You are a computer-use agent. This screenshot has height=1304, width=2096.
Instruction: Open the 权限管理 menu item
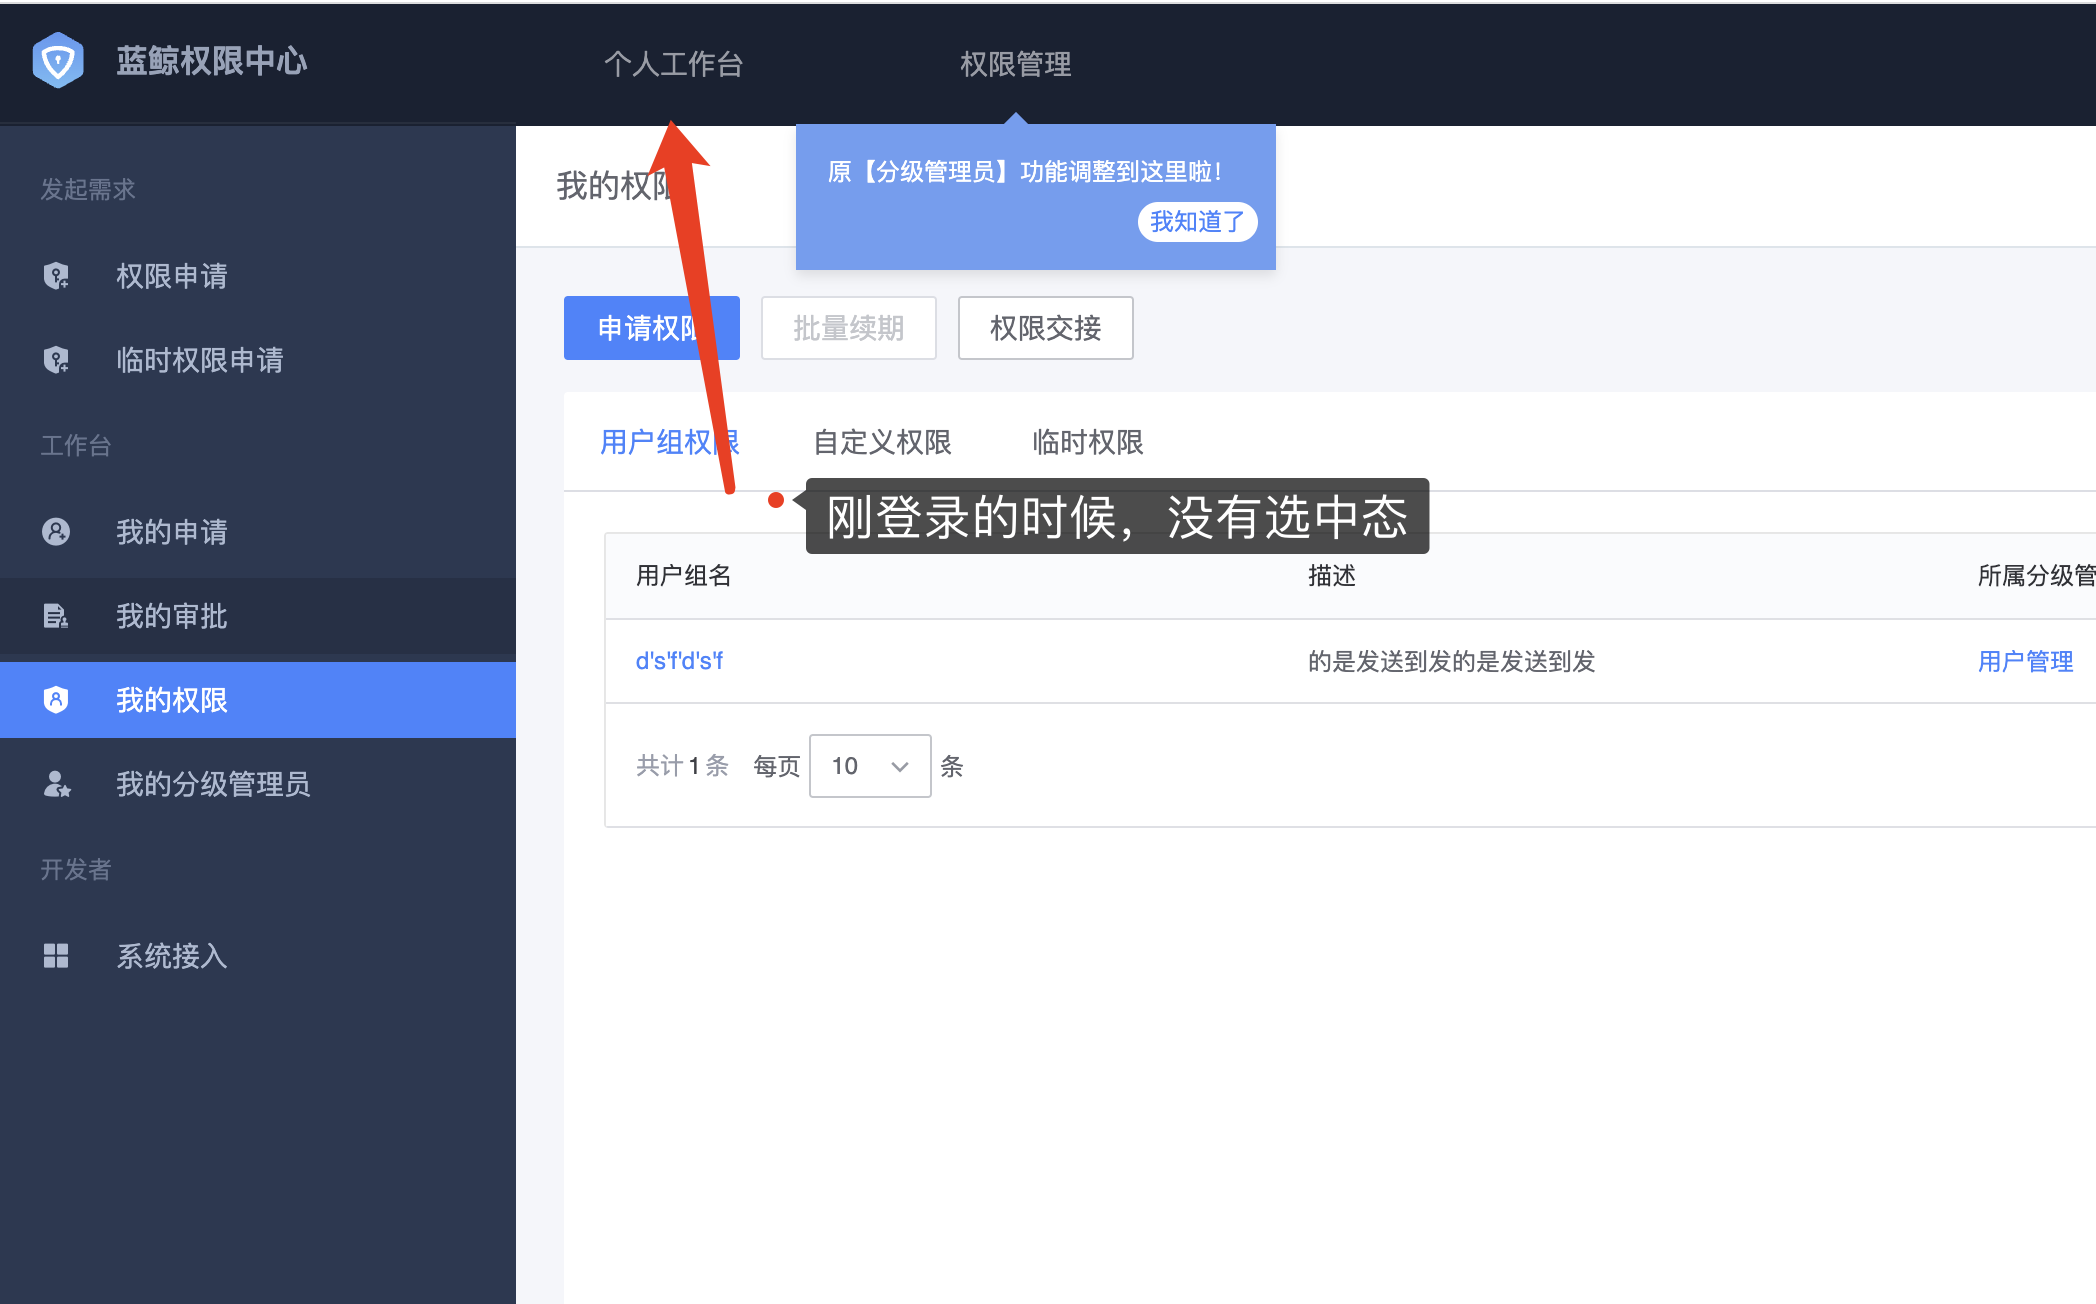[x=1014, y=63]
